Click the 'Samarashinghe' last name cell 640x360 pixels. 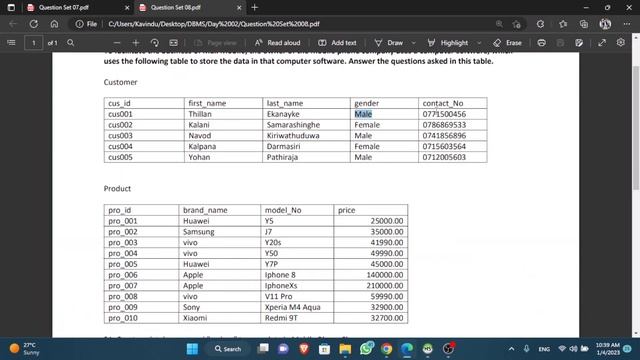[x=293, y=125]
